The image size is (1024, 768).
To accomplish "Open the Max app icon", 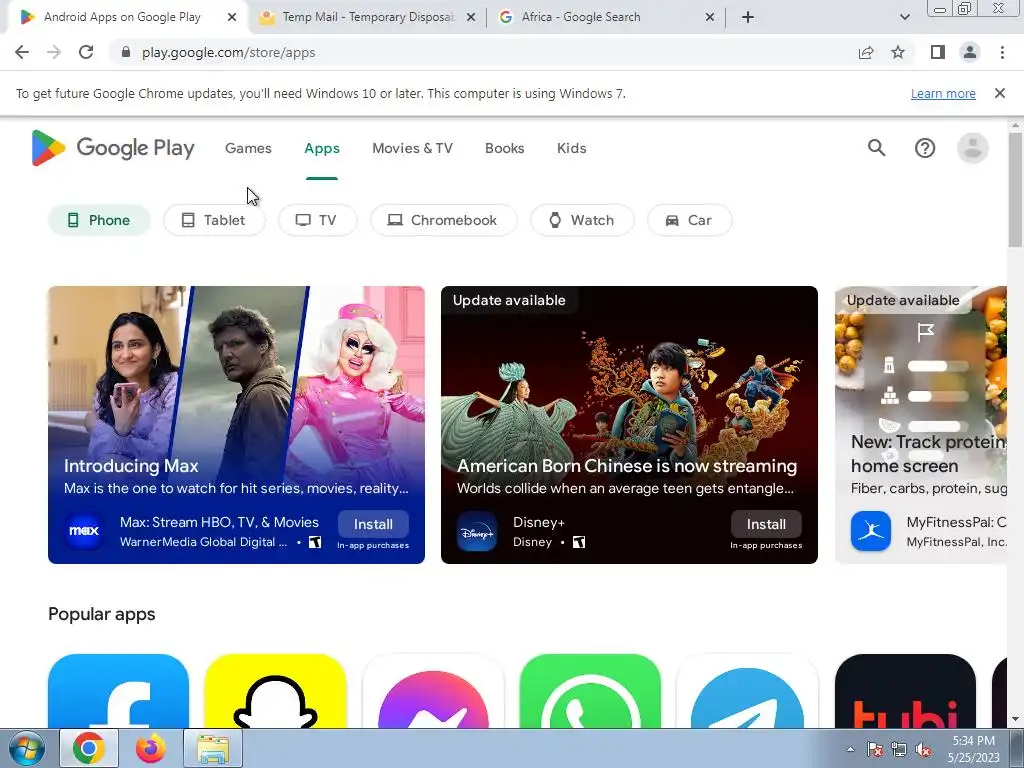I will coord(84,531).
